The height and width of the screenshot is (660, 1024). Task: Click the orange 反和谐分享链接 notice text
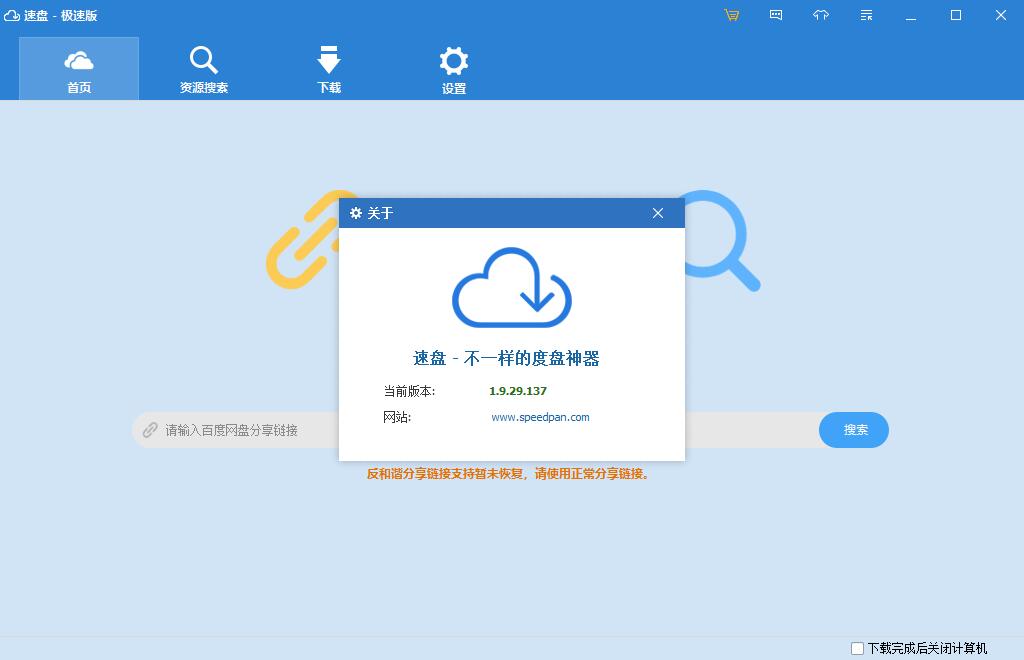[508, 474]
